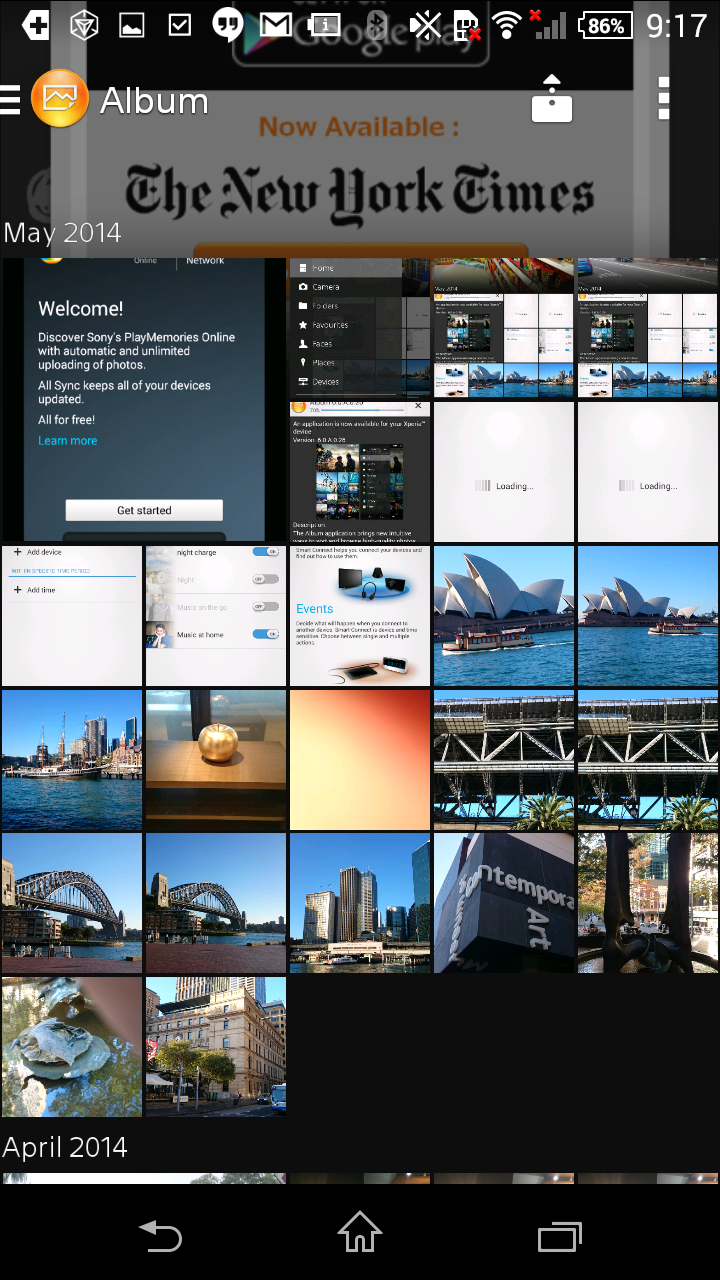The image size is (720, 1280).
Task: Open the leftmost Harbour Bridge arch photo
Action: pos(72,904)
